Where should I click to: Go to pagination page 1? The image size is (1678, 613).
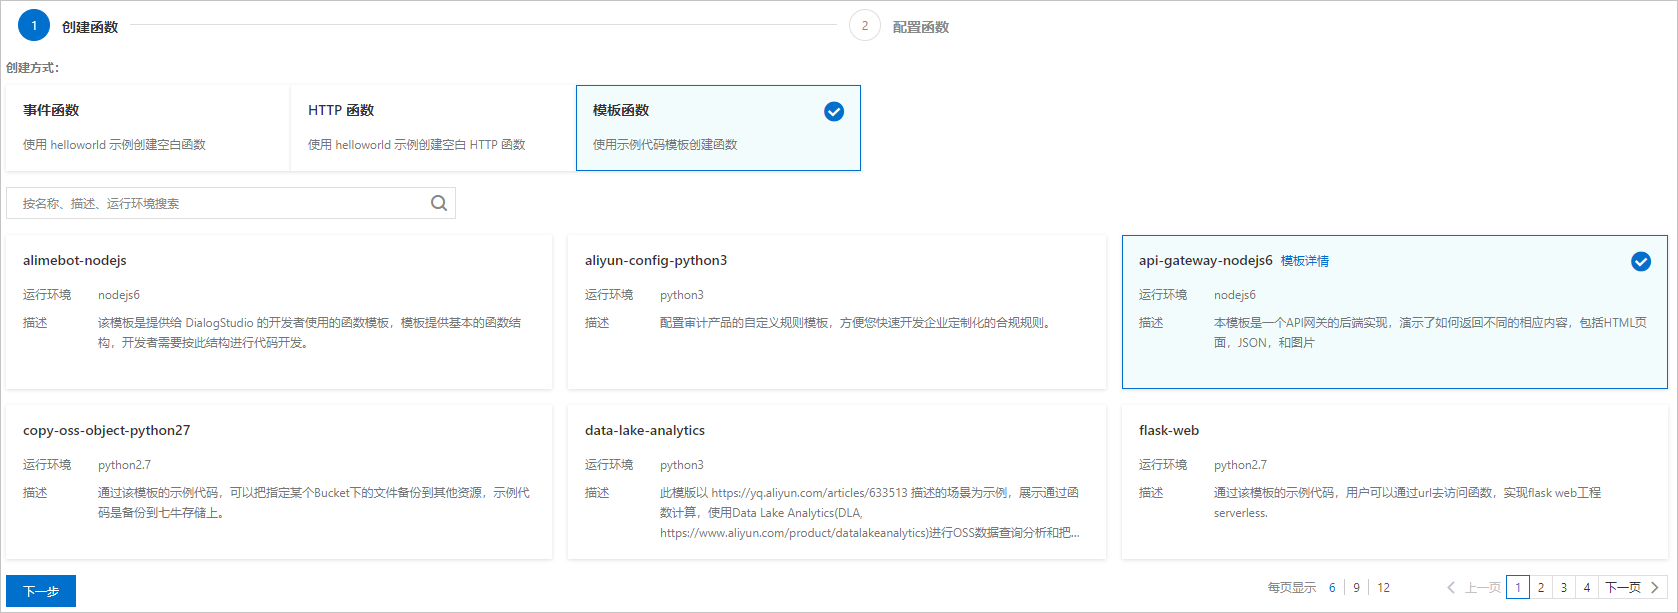[1518, 587]
